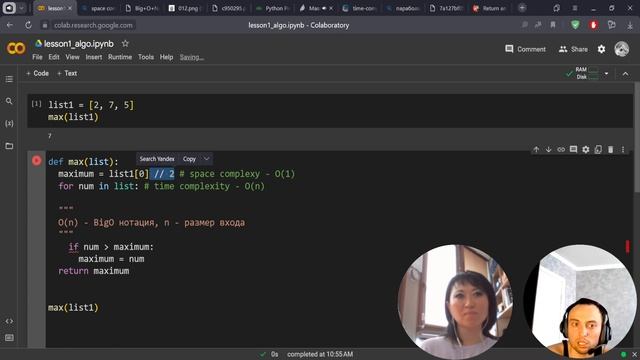This screenshot has width=640, height=360.
Task: Open Colab settings gear in header
Action: [x=601, y=49]
